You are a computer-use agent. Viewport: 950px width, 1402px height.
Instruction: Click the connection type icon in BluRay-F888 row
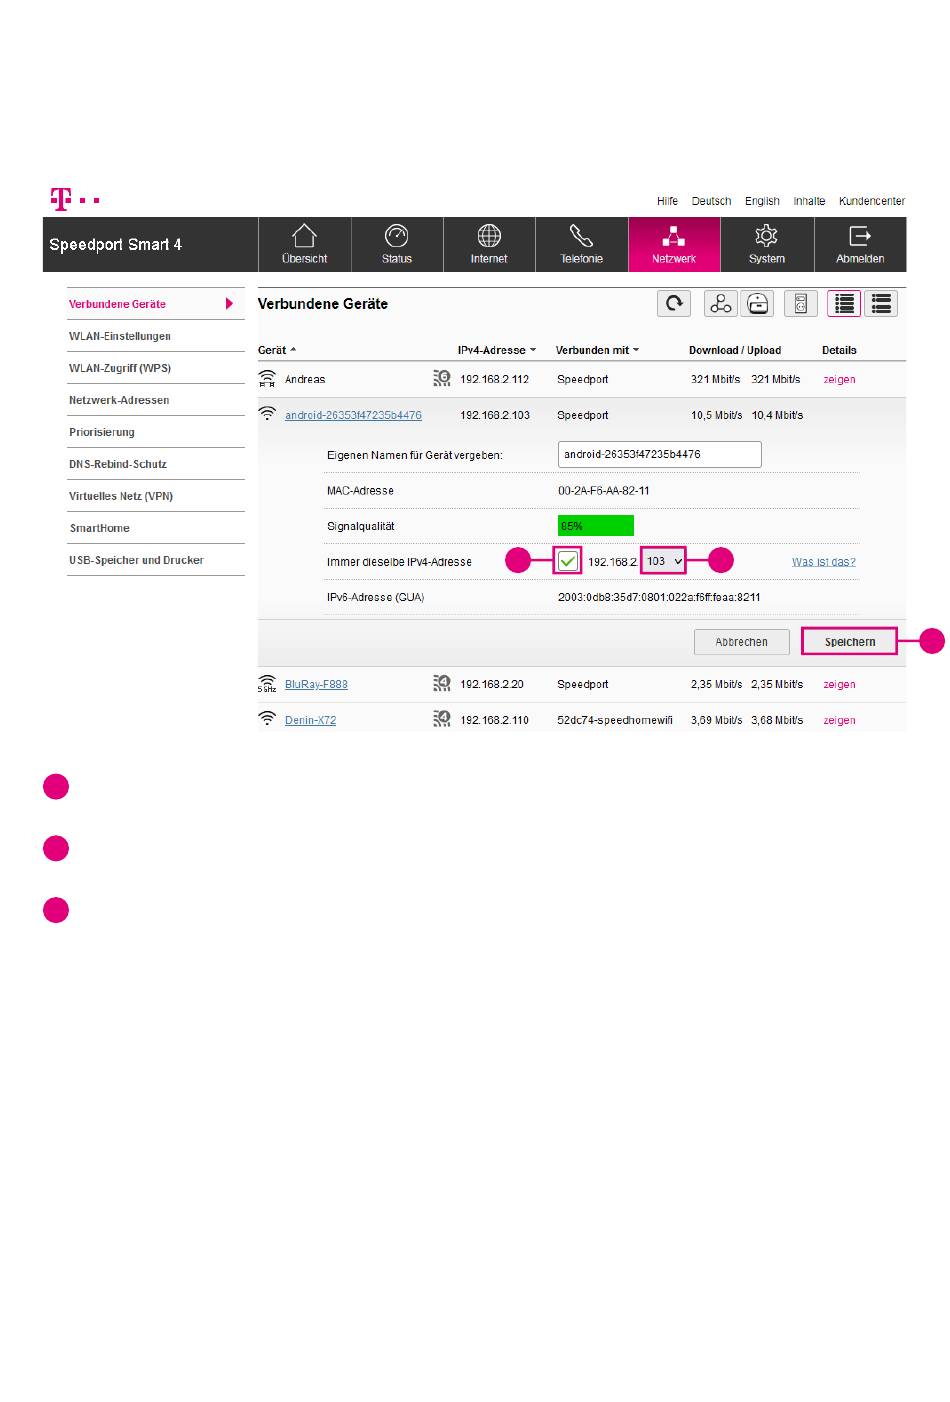442,684
